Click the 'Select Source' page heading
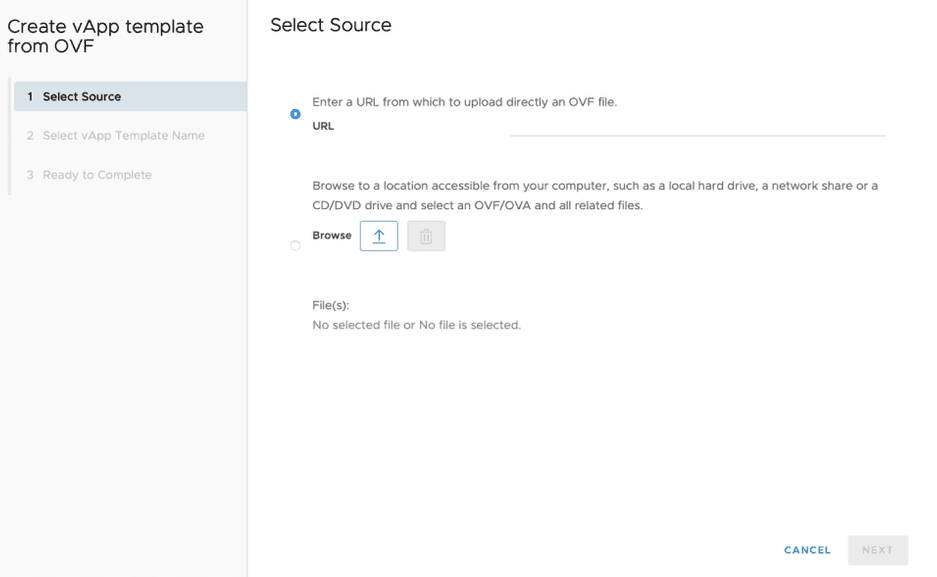The height and width of the screenshot is (577, 937). (x=330, y=25)
